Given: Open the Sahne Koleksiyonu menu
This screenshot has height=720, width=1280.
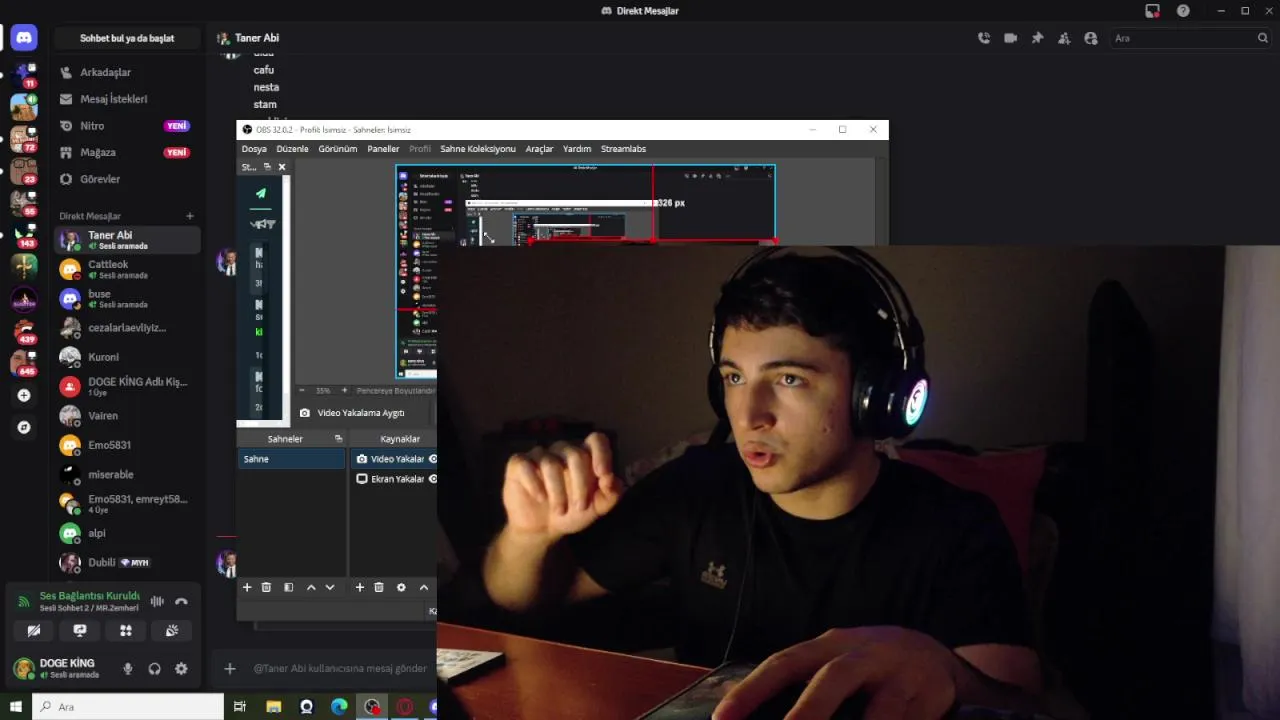Looking at the screenshot, I should click(478, 149).
